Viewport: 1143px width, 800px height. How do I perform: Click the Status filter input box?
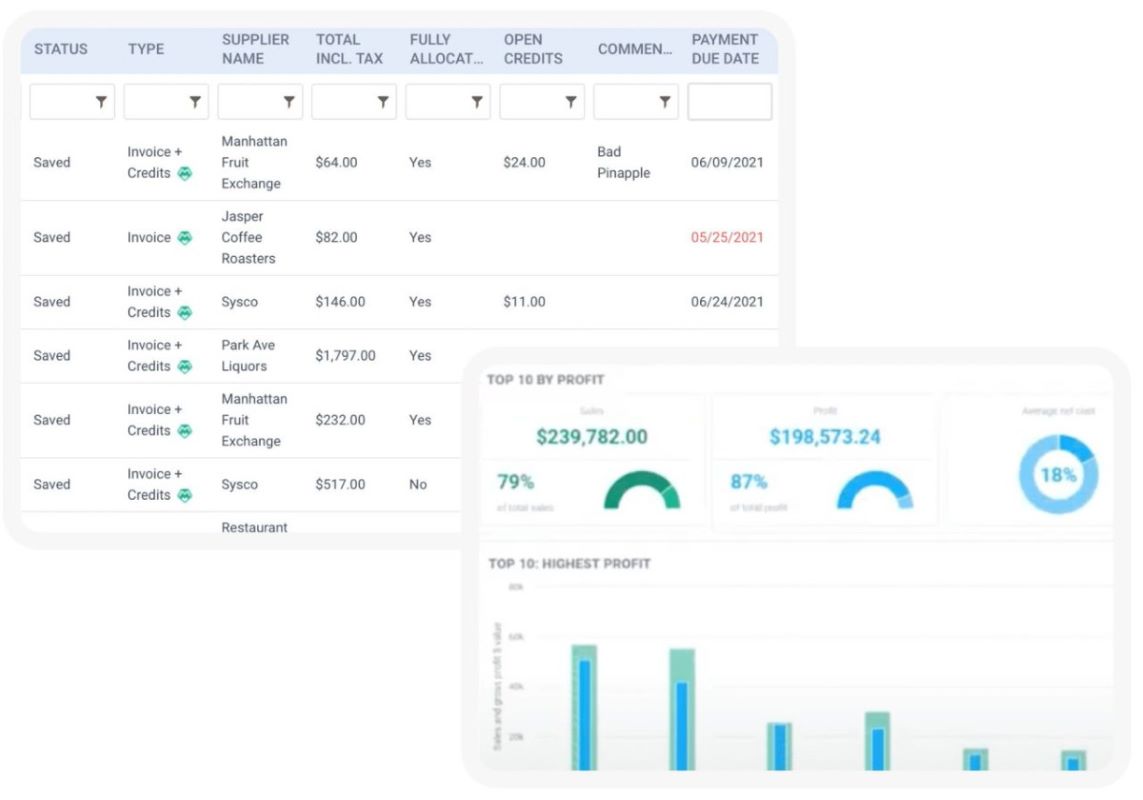(72, 101)
